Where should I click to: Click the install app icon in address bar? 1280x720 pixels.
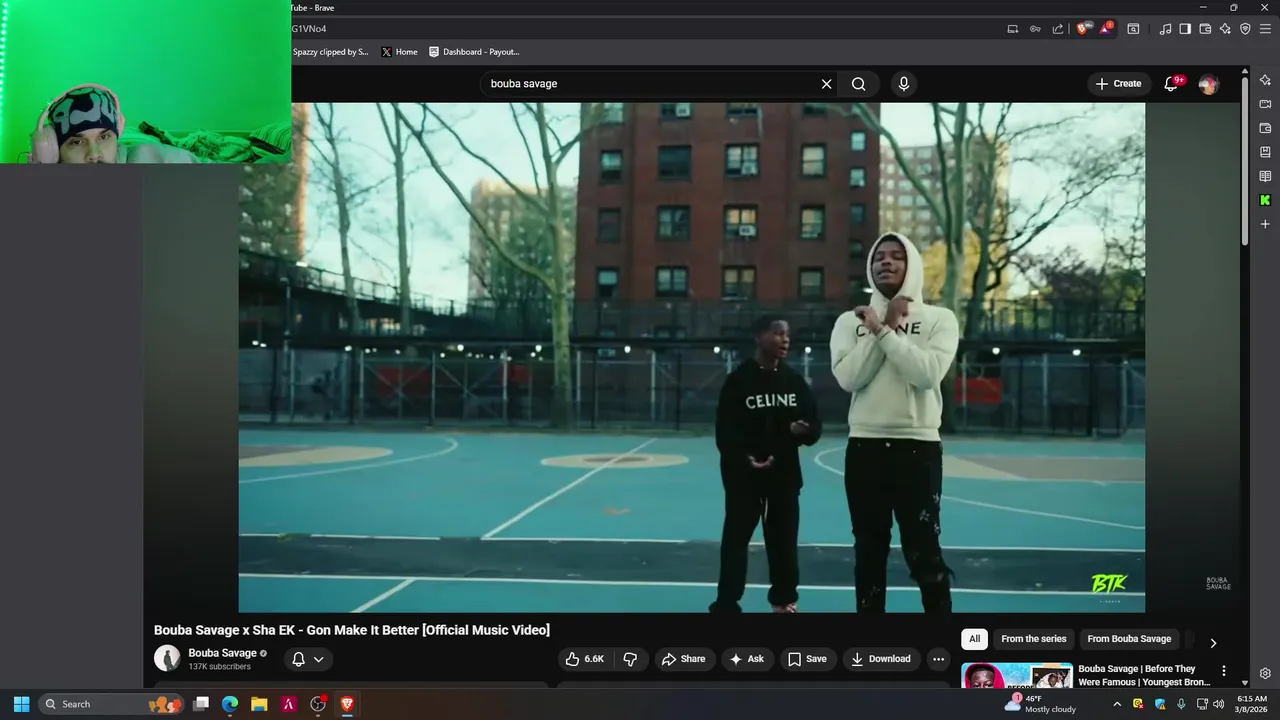(1013, 29)
